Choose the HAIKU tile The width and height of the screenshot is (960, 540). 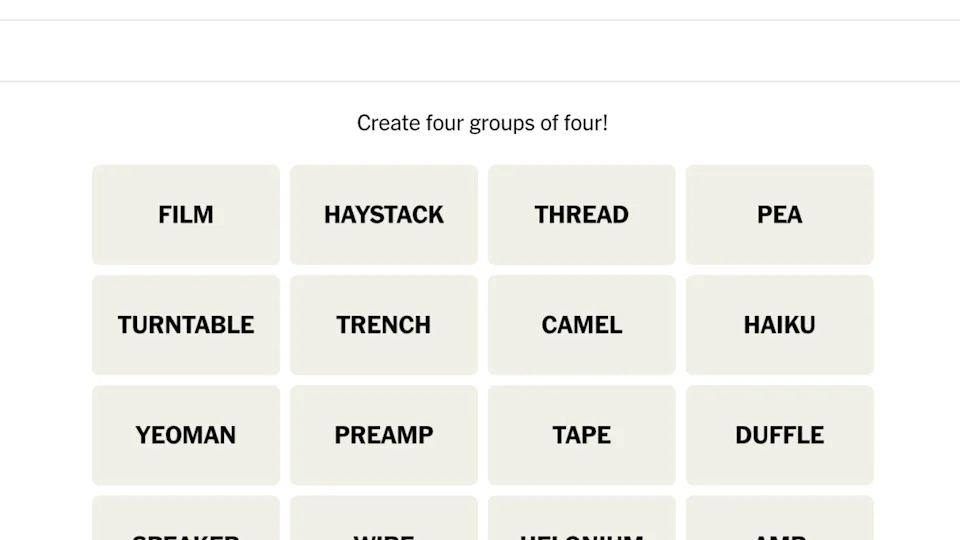click(780, 325)
